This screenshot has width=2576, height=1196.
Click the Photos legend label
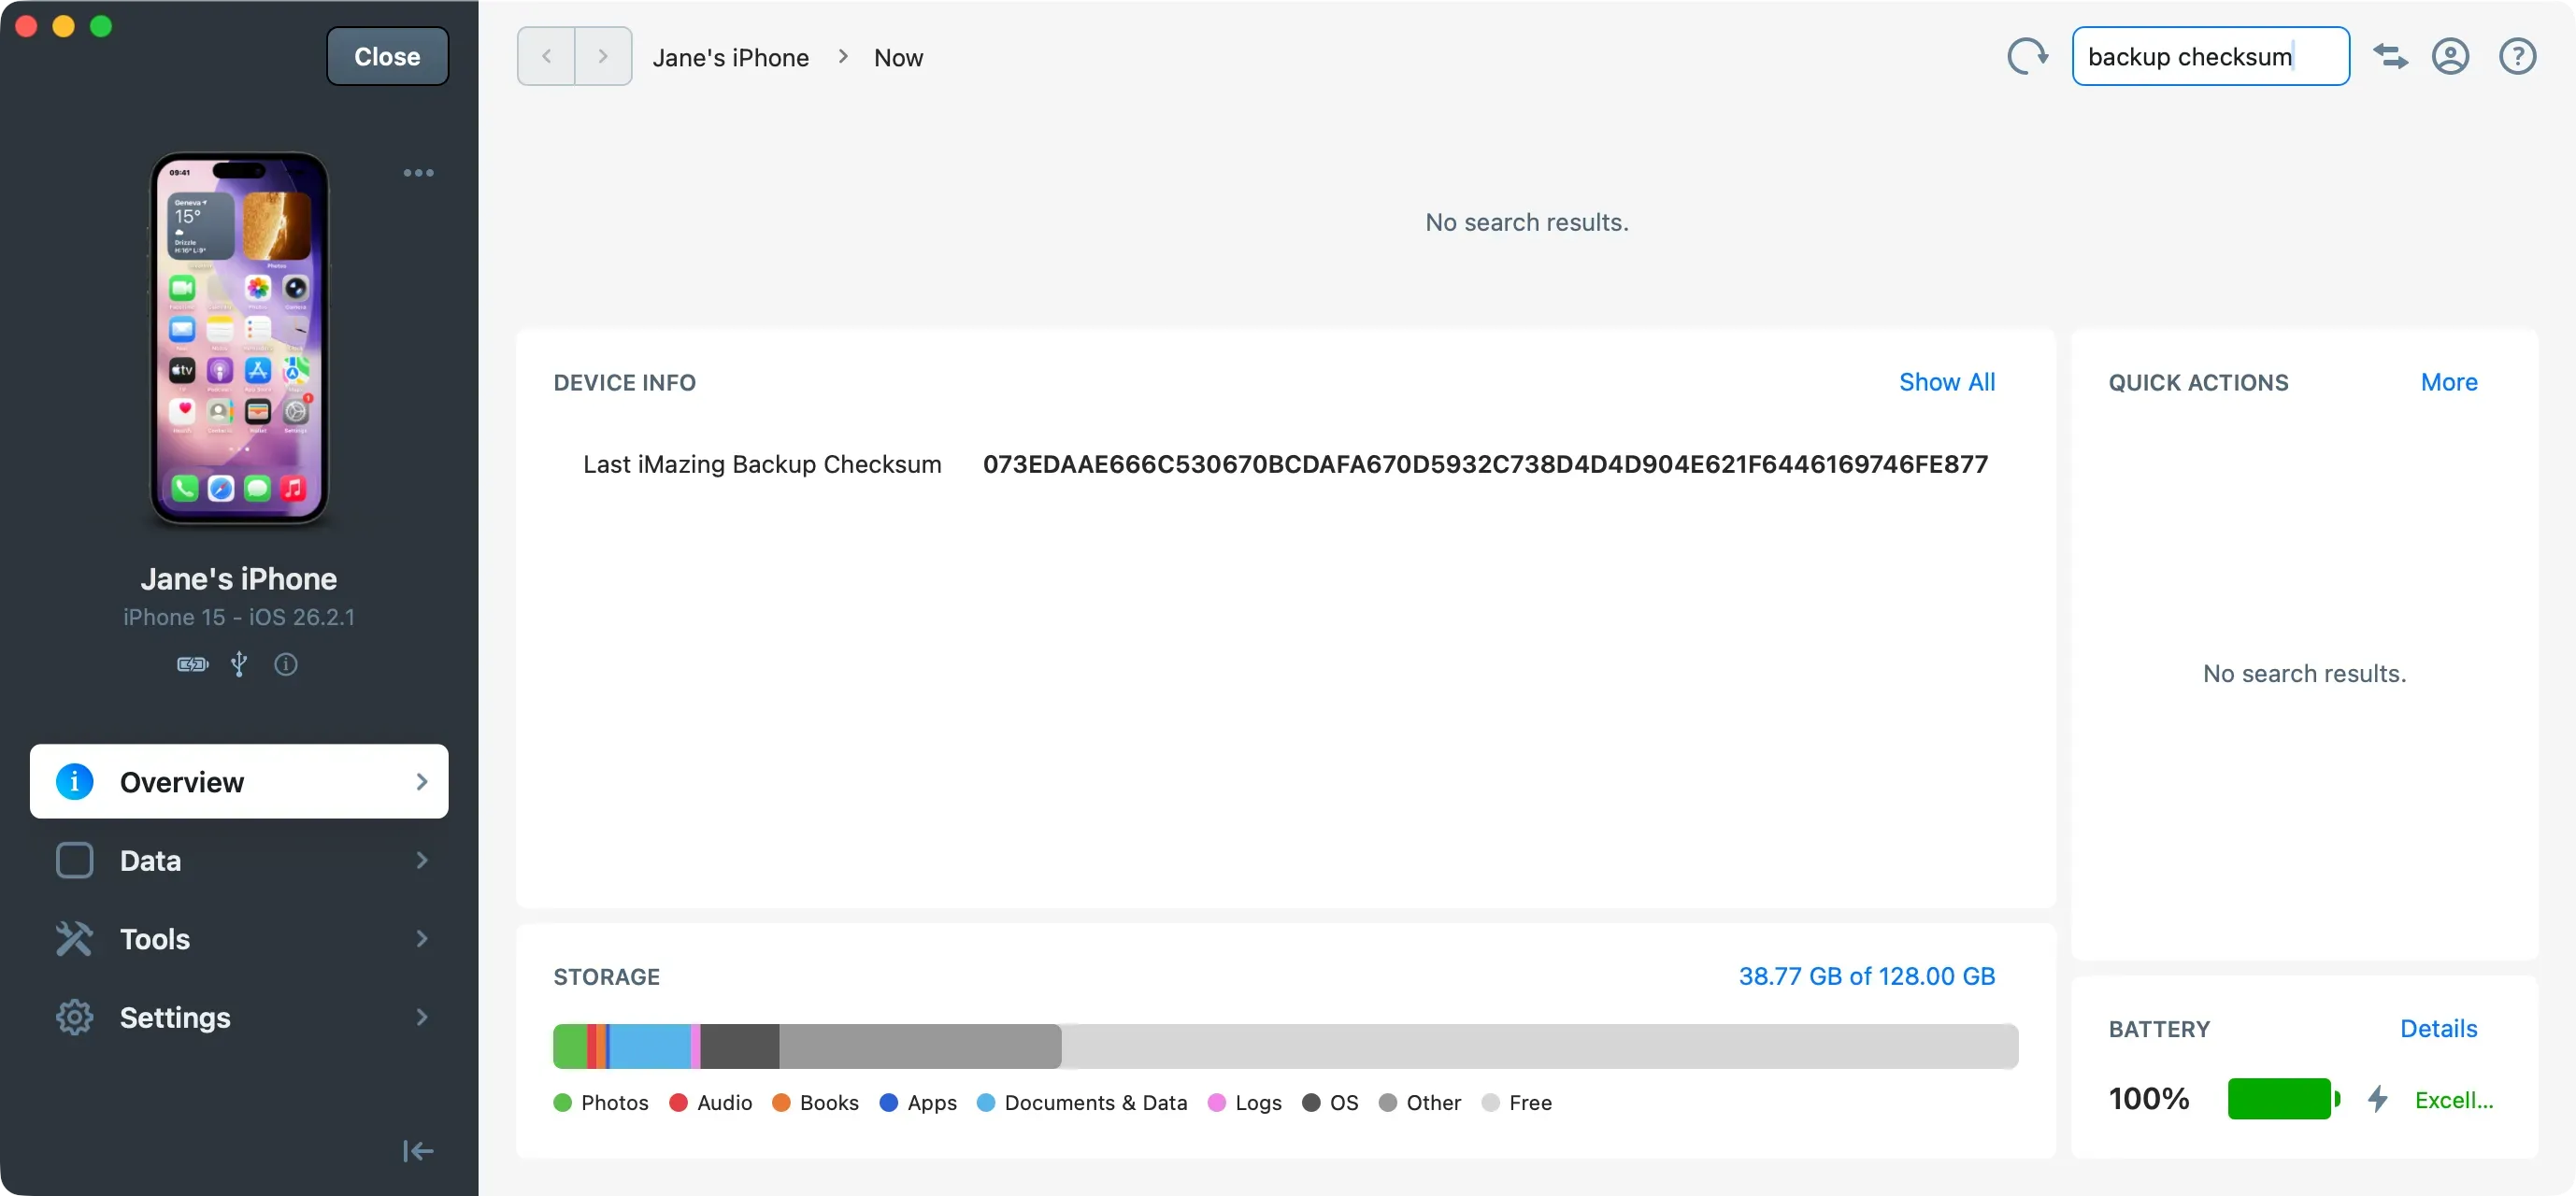pos(614,1103)
